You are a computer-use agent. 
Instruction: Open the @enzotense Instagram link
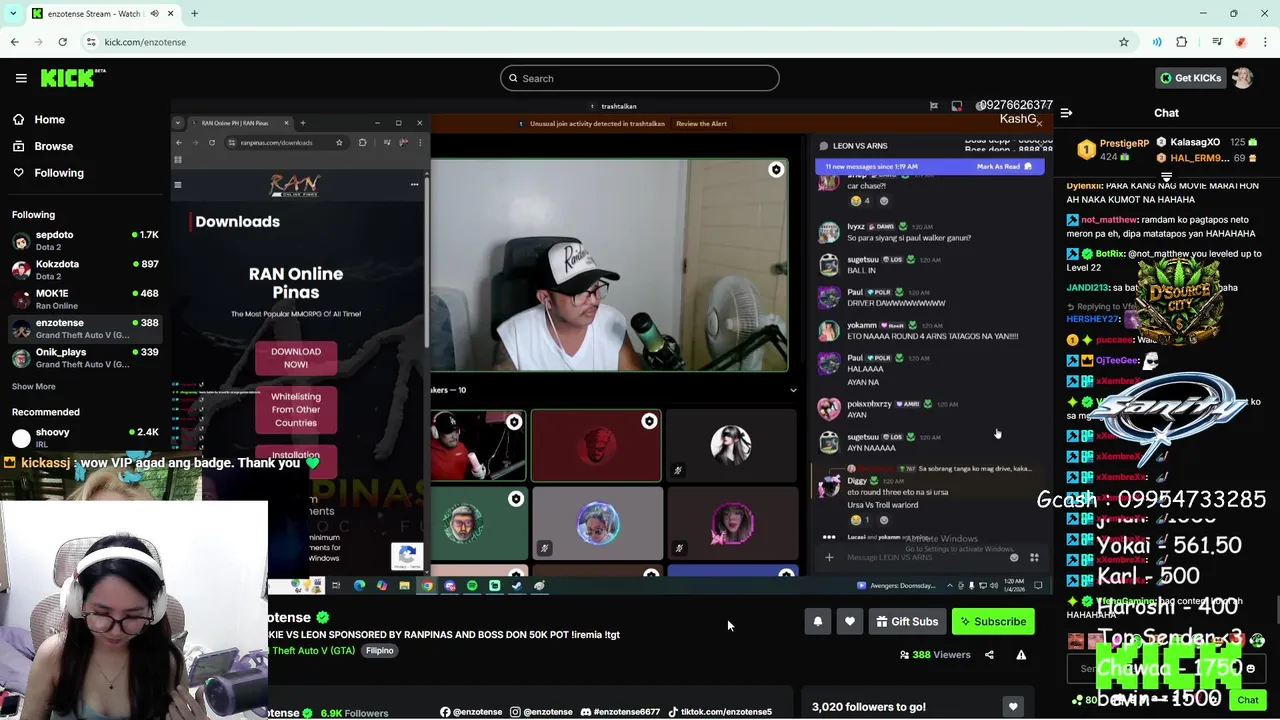coord(541,712)
